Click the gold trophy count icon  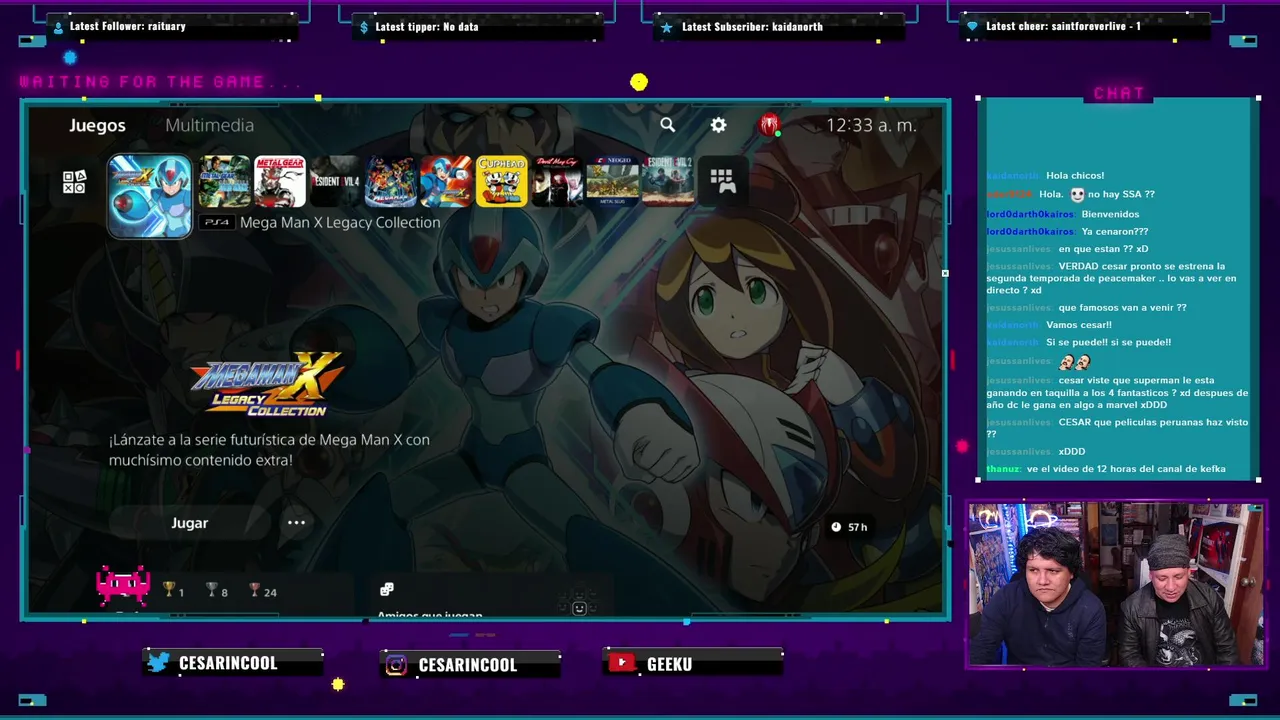(x=169, y=590)
